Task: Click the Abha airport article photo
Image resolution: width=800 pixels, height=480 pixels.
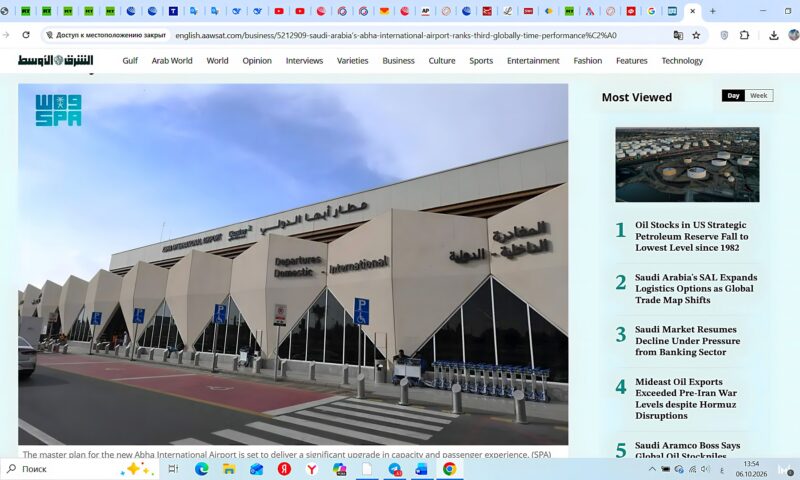Action: click(x=293, y=264)
